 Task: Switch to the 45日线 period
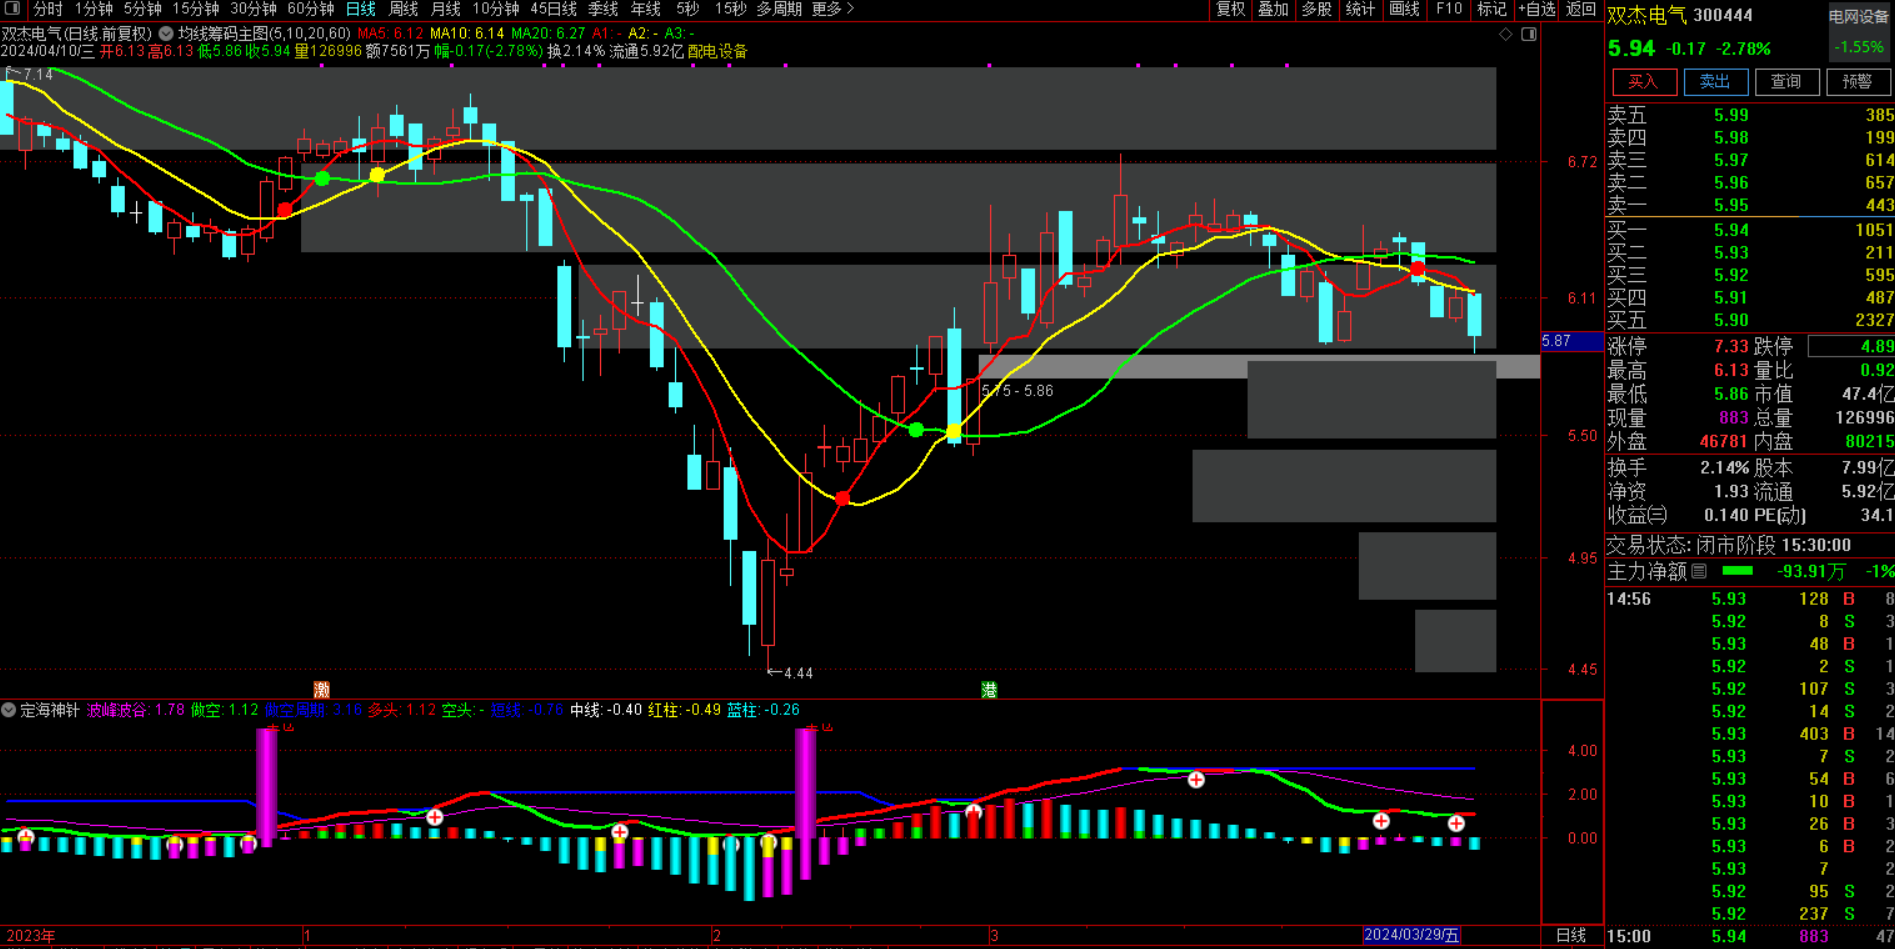(x=554, y=9)
